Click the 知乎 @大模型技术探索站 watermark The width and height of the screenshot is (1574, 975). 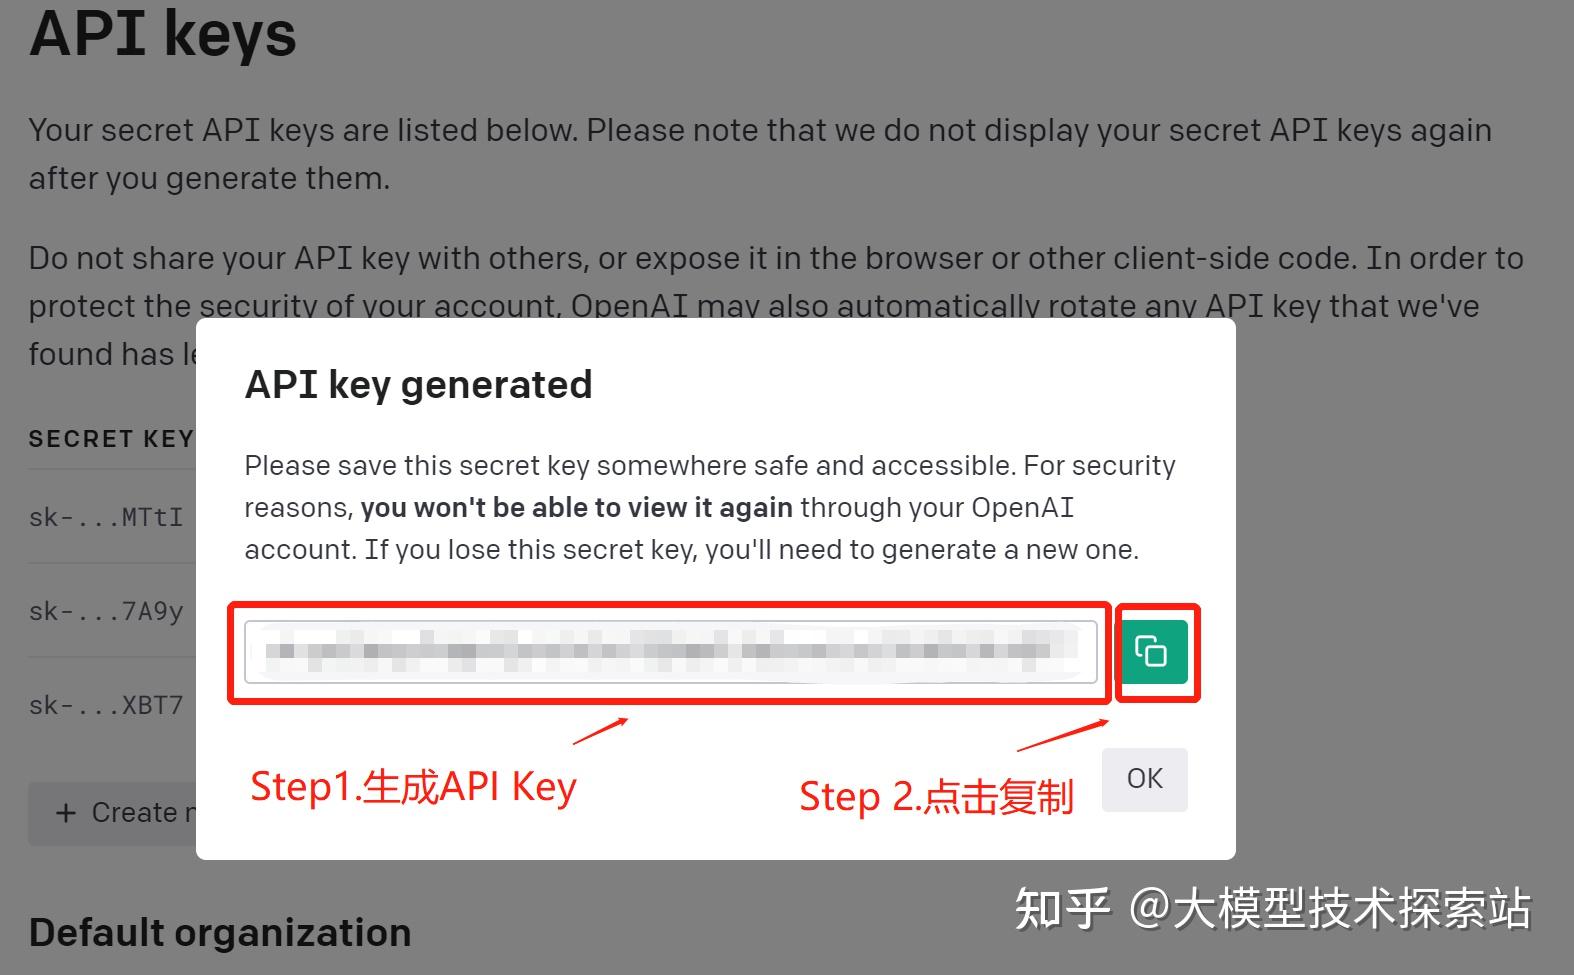click(x=1273, y=909)
